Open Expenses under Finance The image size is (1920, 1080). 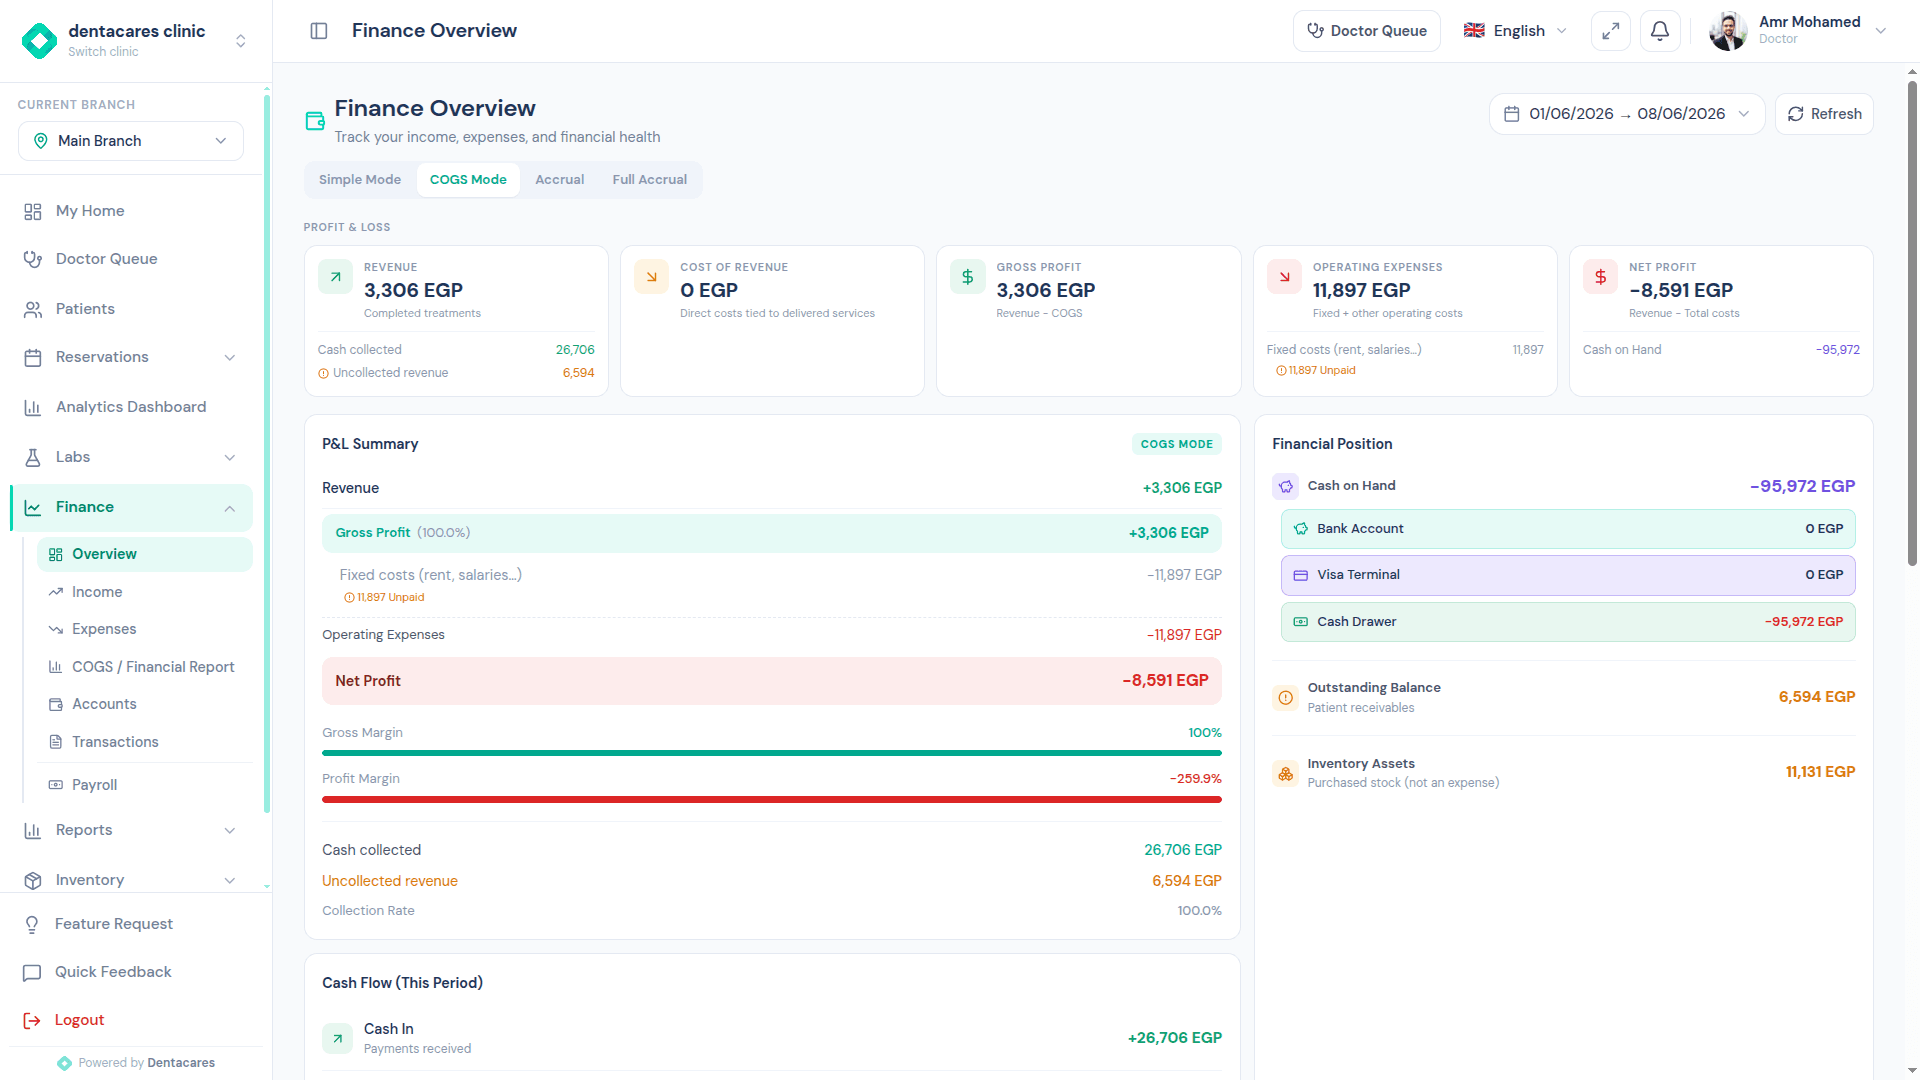point(145,629)
